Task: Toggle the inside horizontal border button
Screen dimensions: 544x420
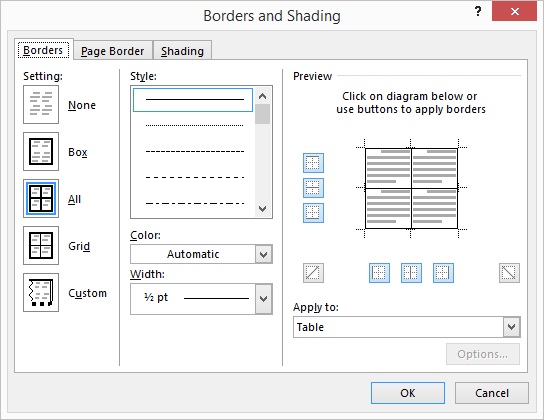Action: tap(313, 188)
